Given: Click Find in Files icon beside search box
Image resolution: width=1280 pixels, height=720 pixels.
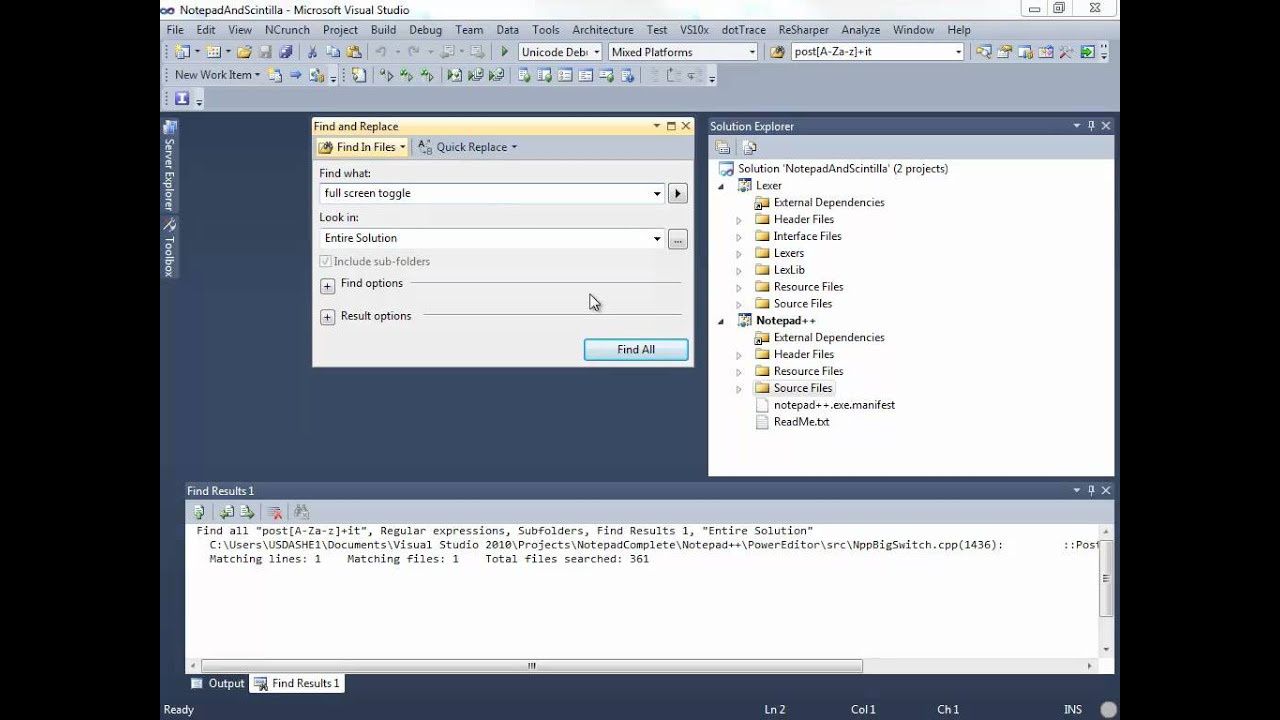Looking at the screenshot, I should point(777,52).
